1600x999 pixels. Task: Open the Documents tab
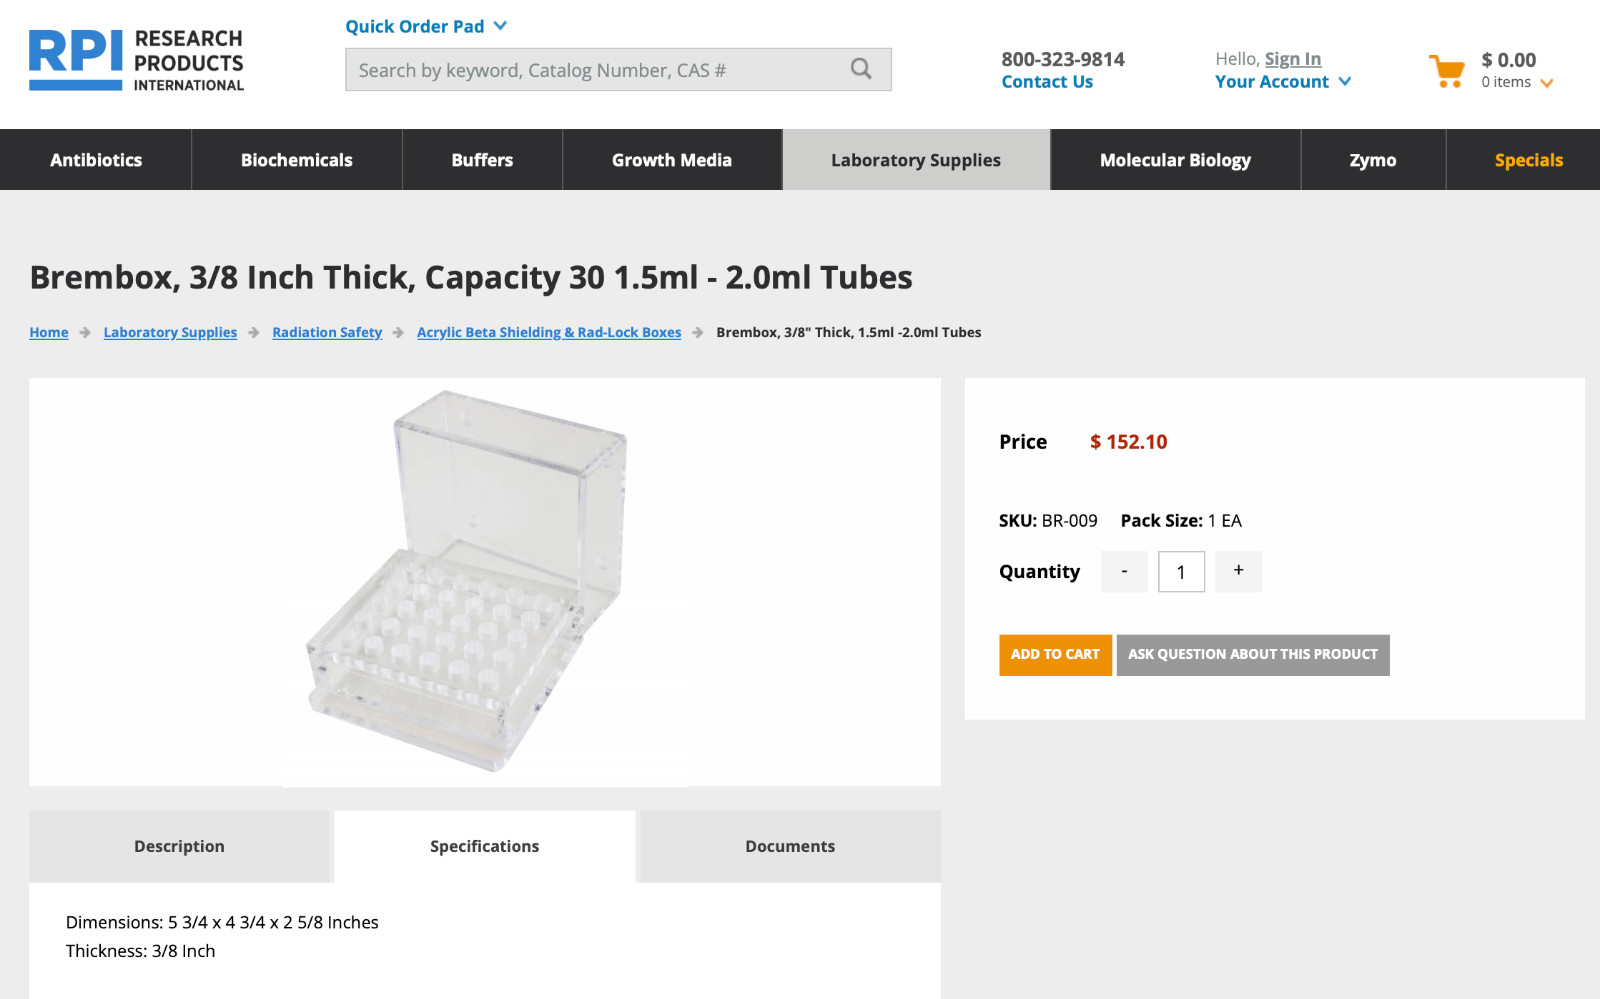click(790, 846)
